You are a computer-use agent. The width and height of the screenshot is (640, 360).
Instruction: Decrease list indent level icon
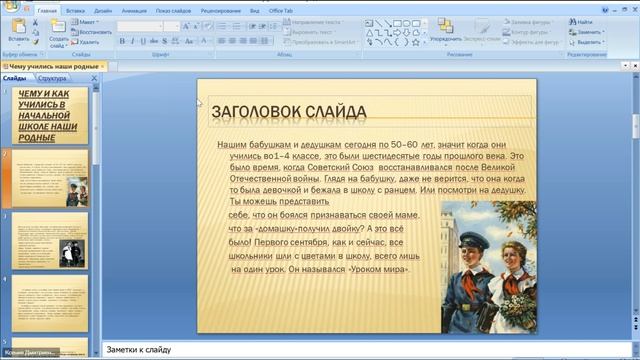(253, 27)
